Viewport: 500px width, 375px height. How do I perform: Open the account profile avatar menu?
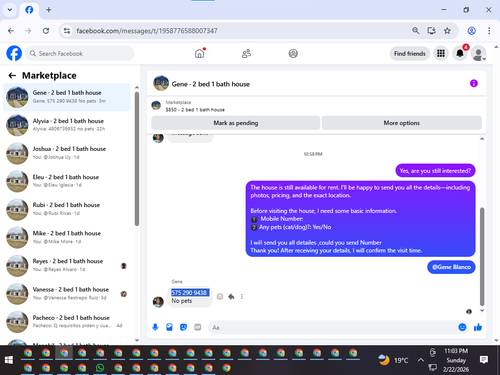click(x=478, y=53)
